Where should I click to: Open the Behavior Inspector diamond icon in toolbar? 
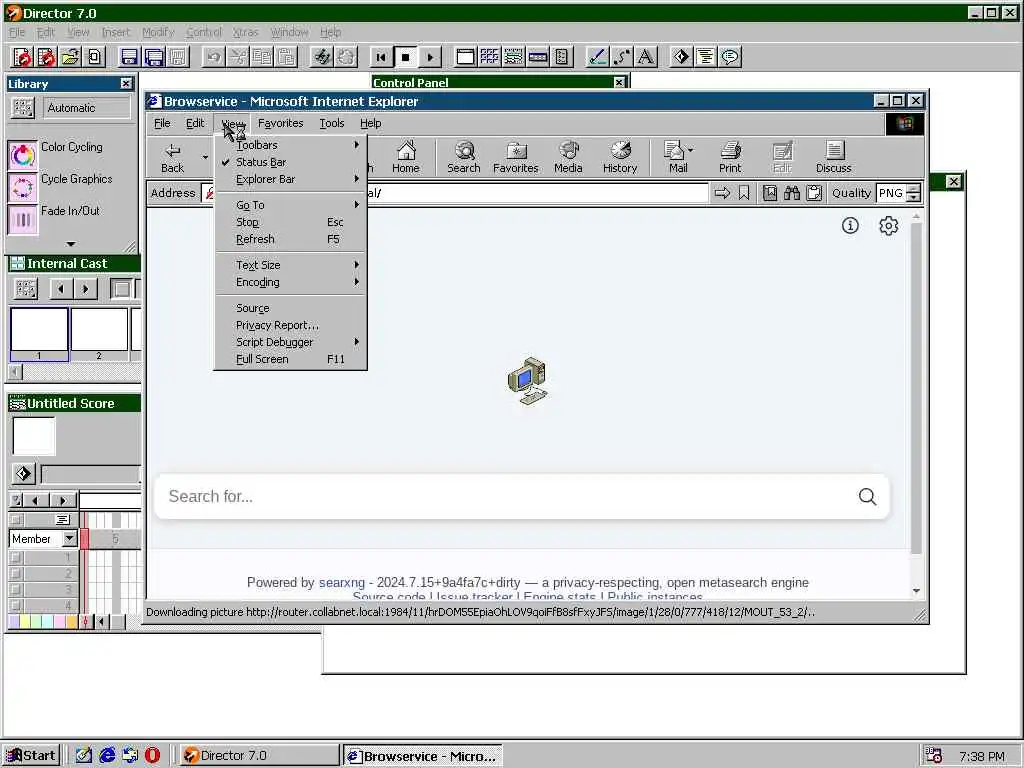point(681,57)
